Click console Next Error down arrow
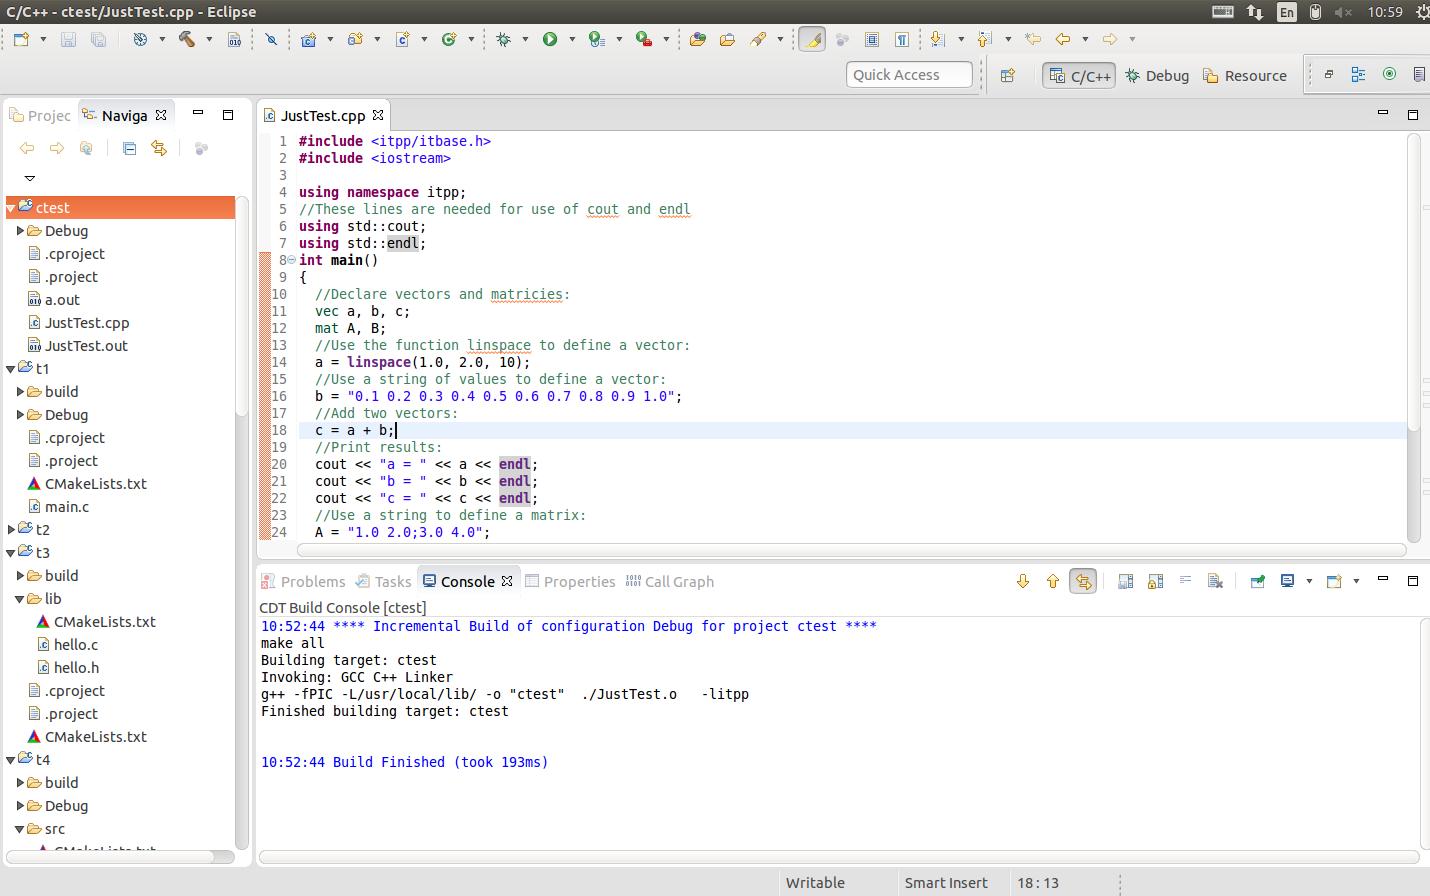 [1023, 581]
